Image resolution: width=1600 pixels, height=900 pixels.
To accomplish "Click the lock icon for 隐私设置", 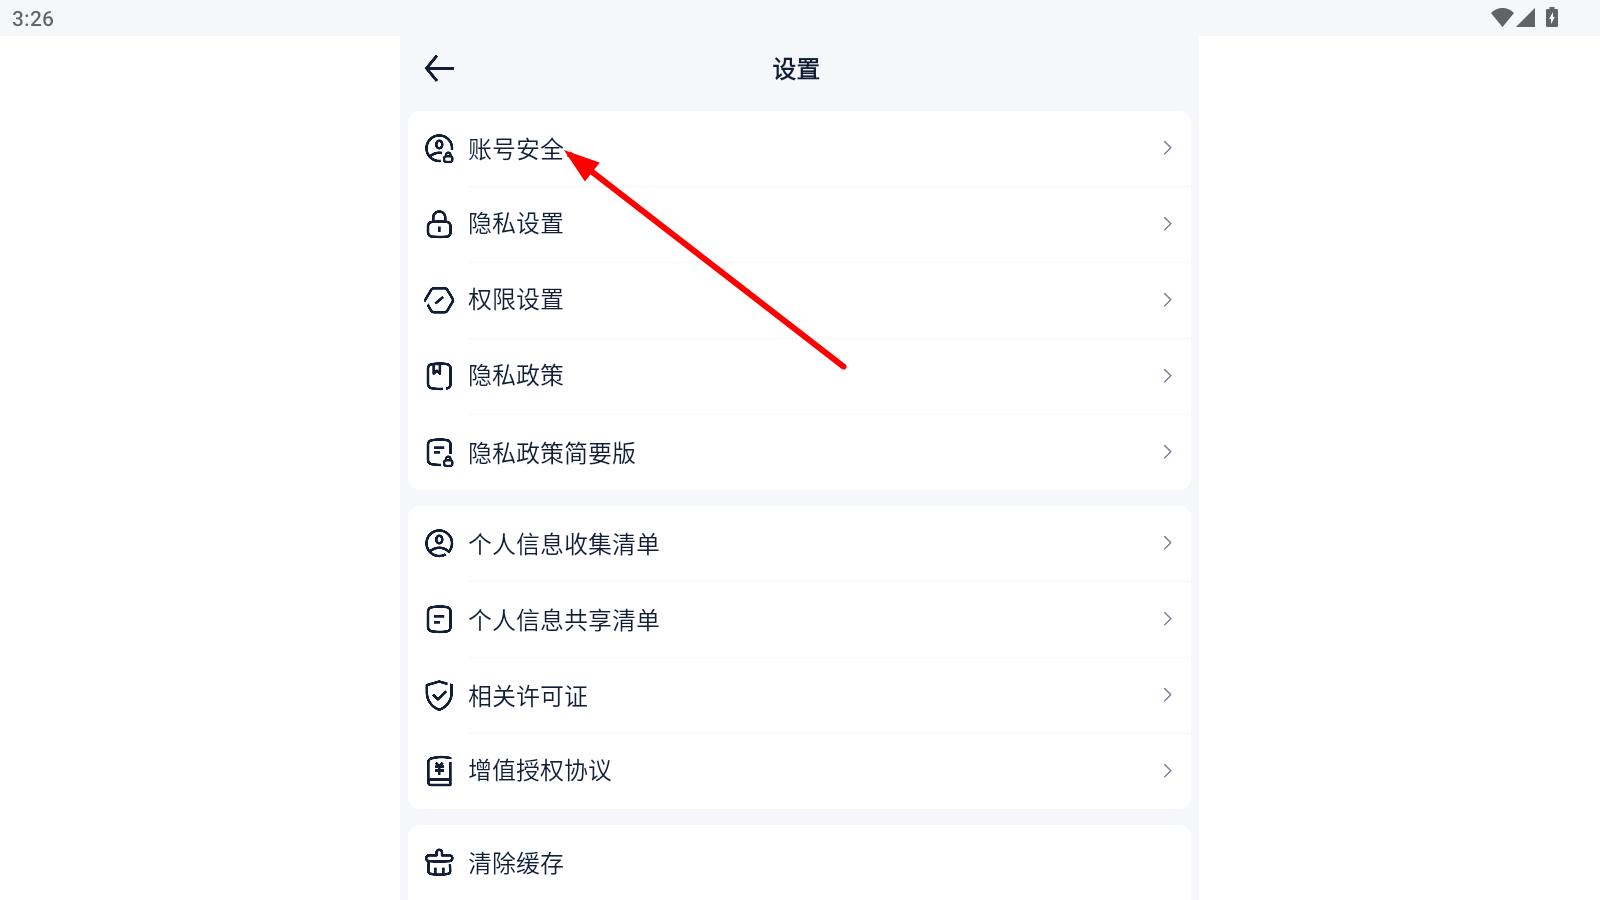I will [439, 224].
